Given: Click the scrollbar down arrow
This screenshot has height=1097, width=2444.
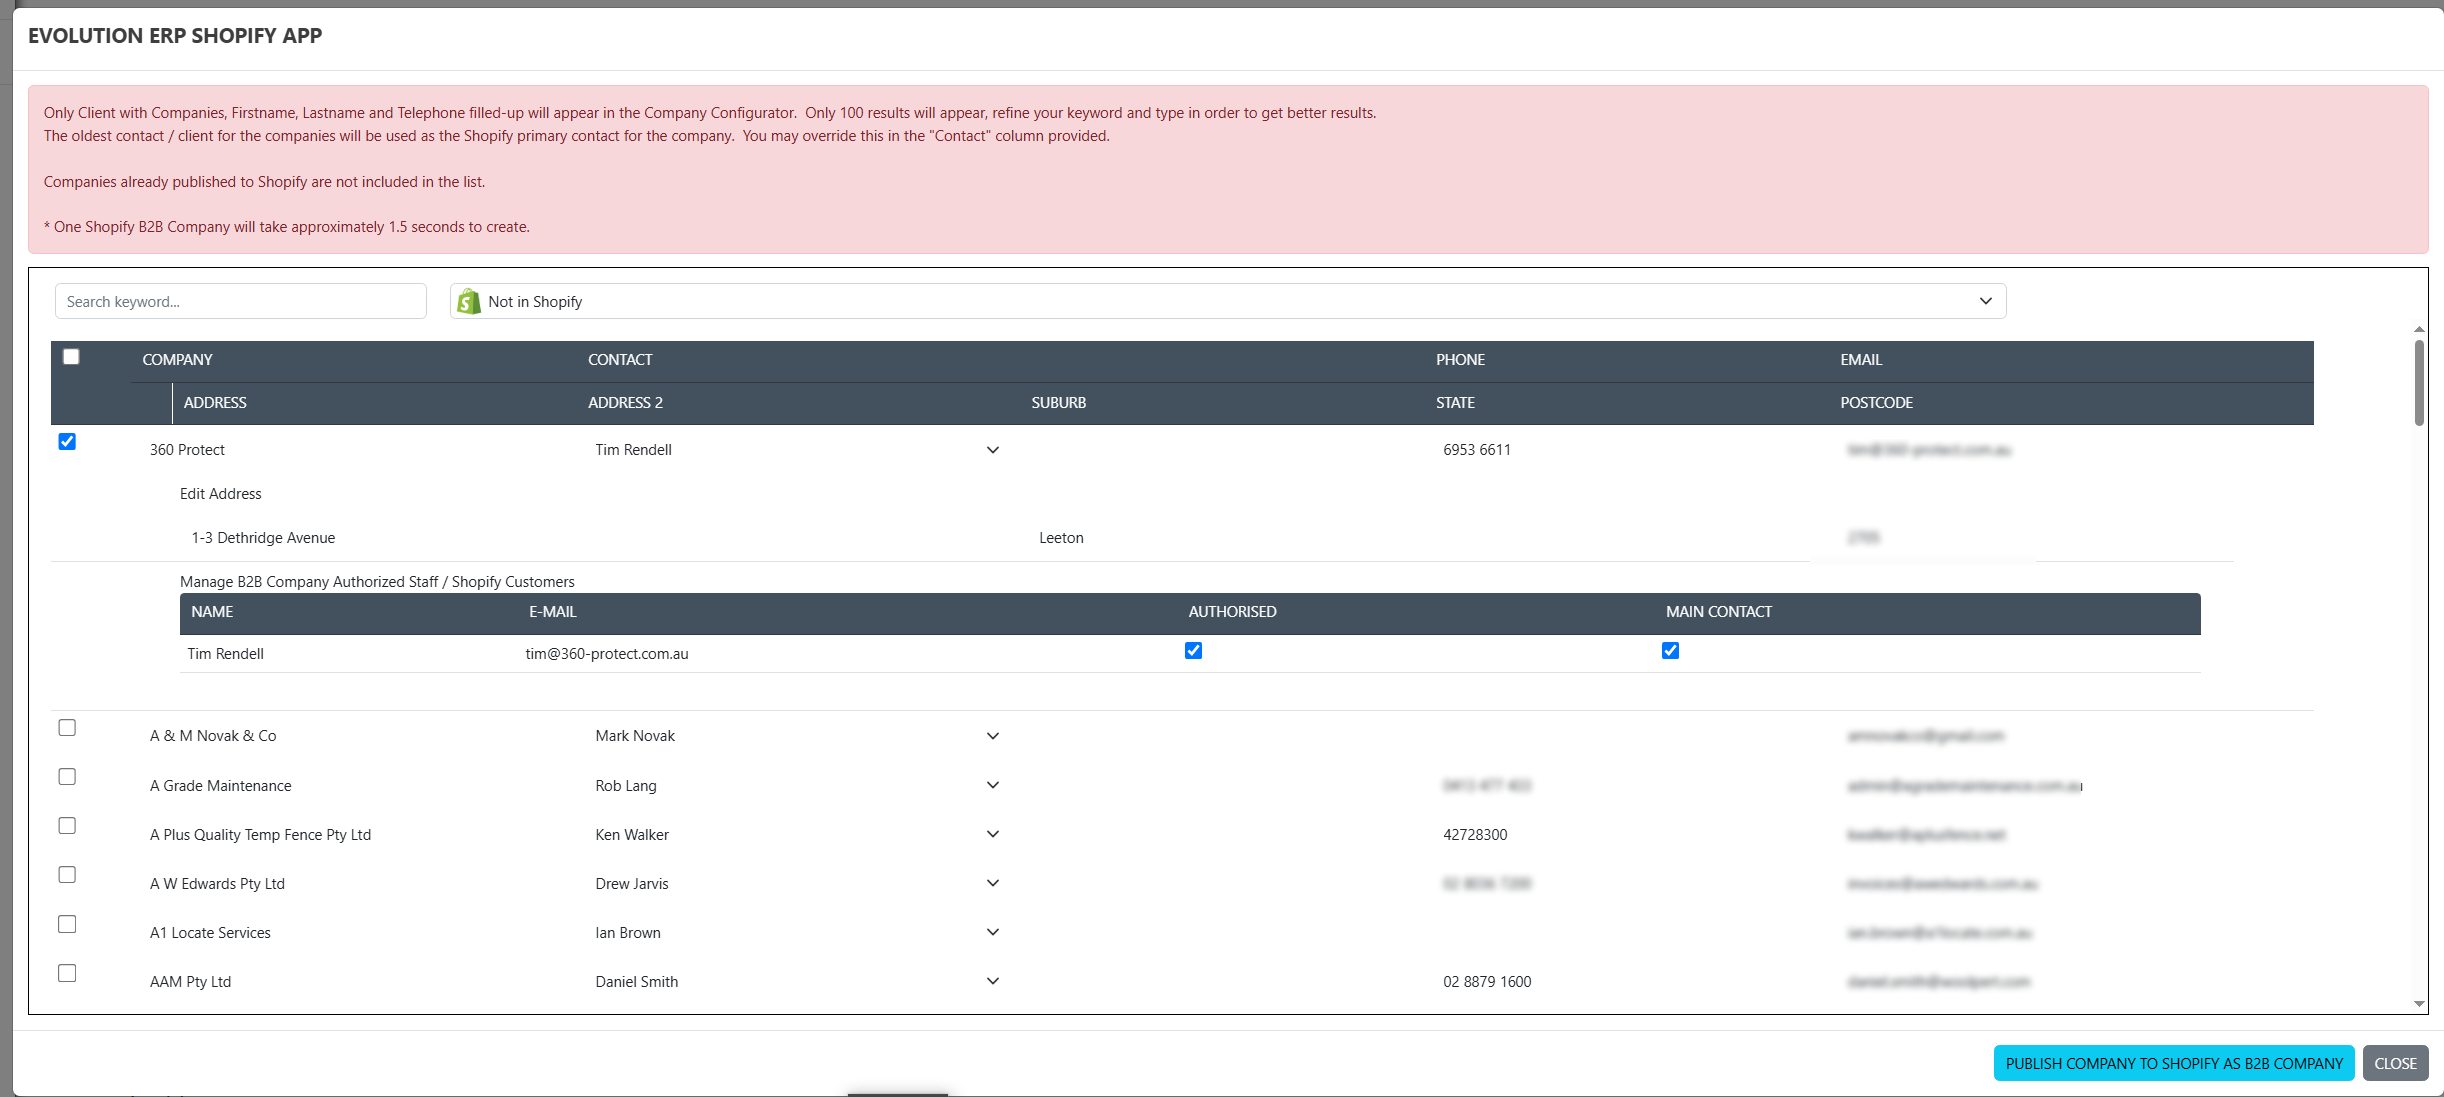Looking at the screenshot, I should (x=2419, y=1004).
